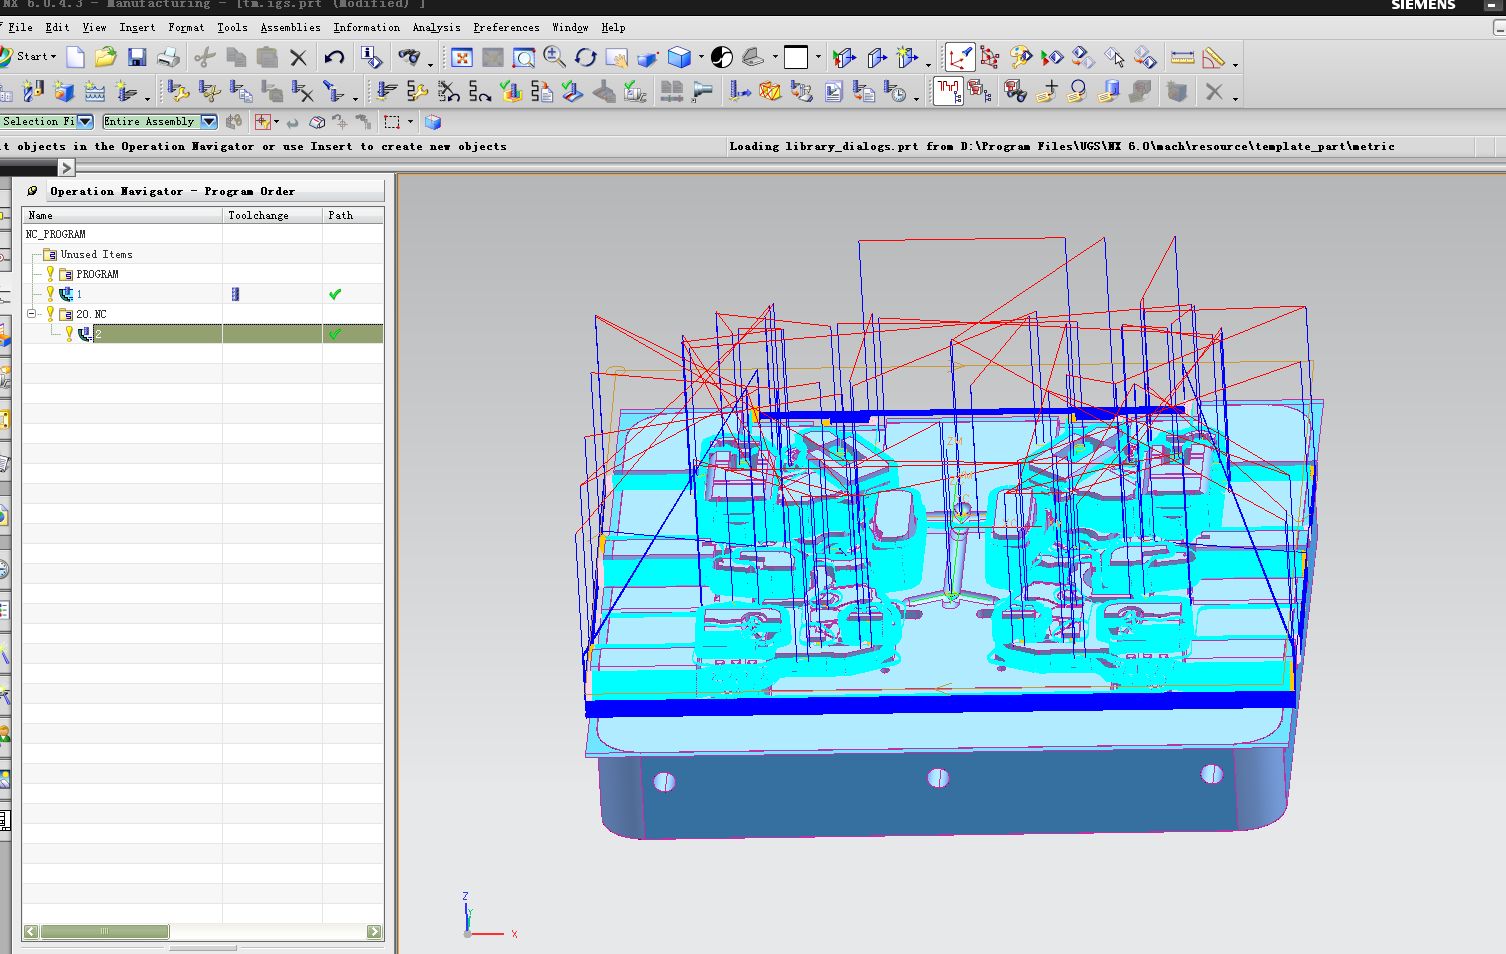Delete selection with the X icon in top toolbar
1506x954 pixels.
pos(298,57)
